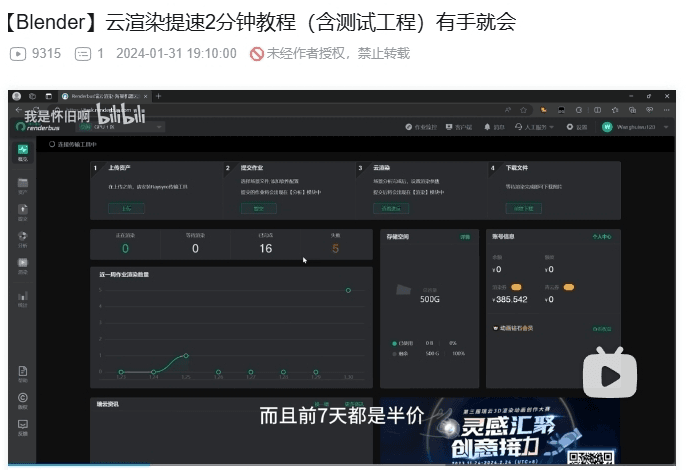Open the browser workspaces icon
Screen dimensions: 687x470
tap(32, 96)
